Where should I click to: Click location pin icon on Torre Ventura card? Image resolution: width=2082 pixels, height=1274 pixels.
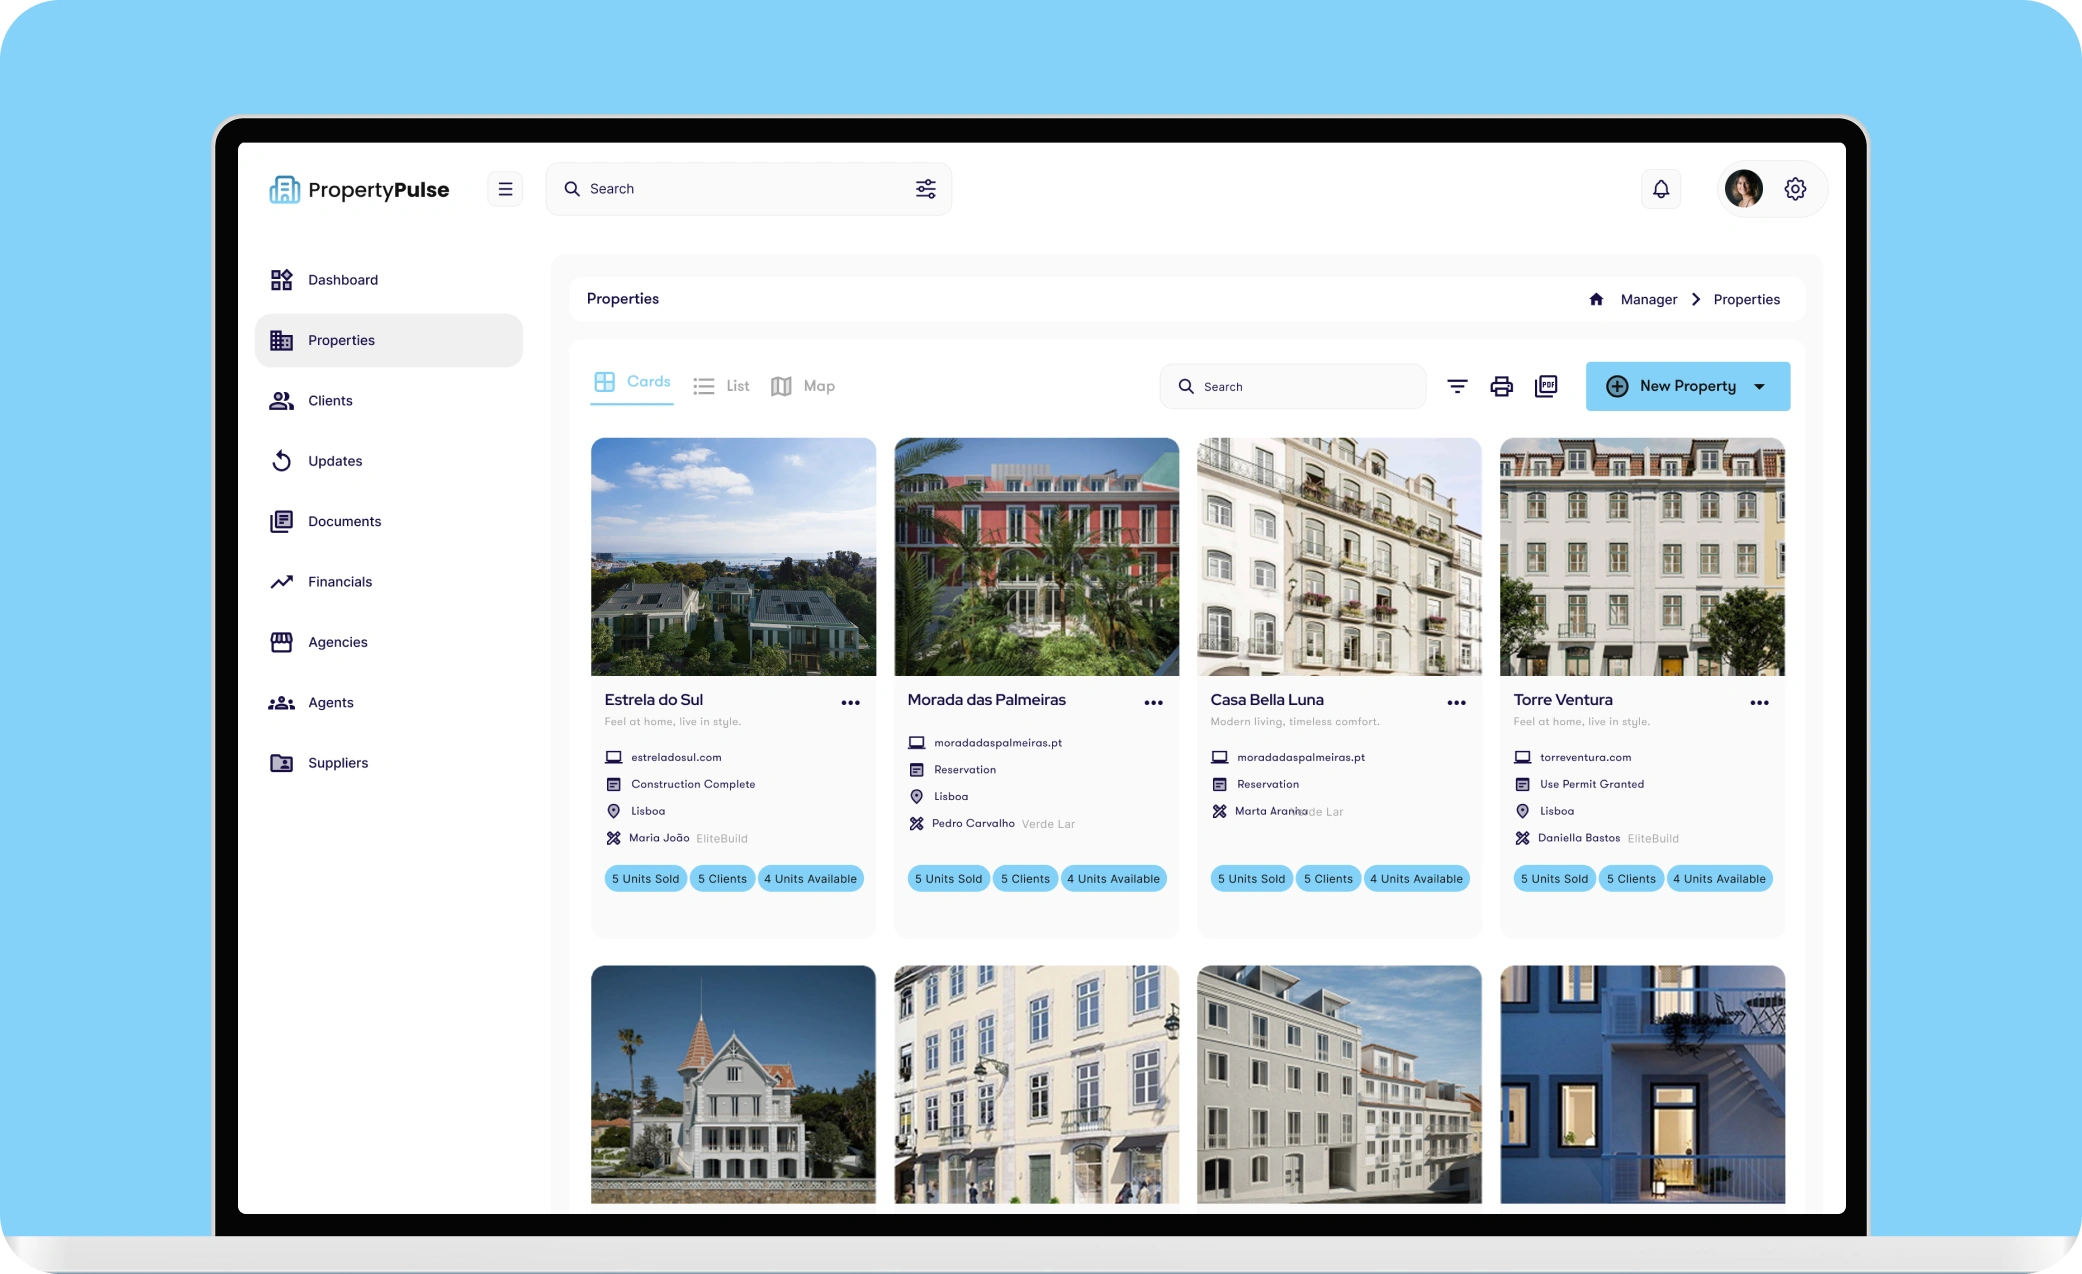coord(1522,811)
